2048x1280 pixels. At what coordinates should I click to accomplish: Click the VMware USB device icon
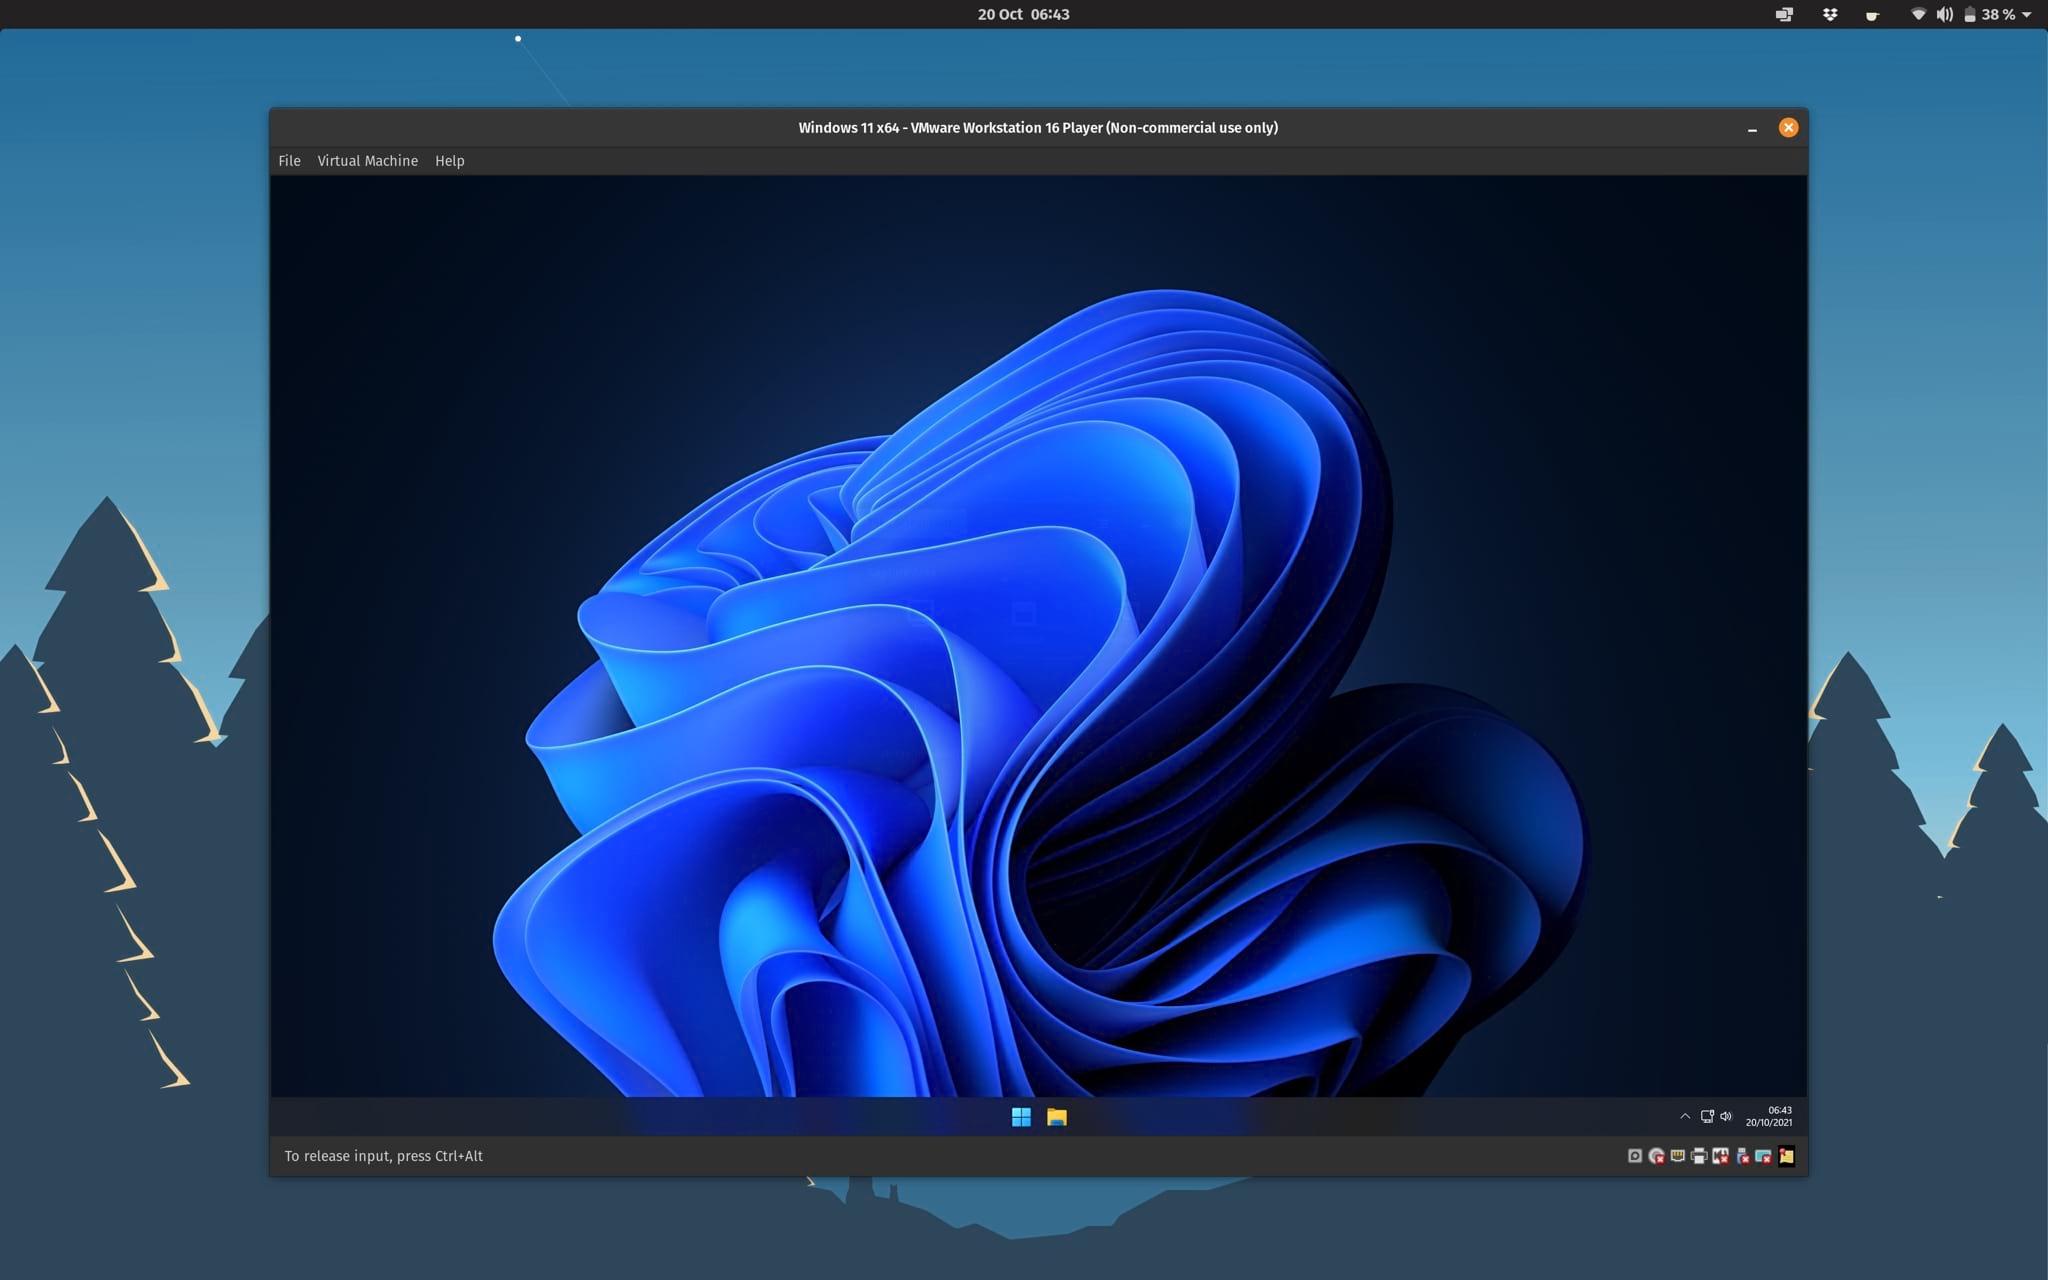pyautogui.click(x=1743, y=1156)
